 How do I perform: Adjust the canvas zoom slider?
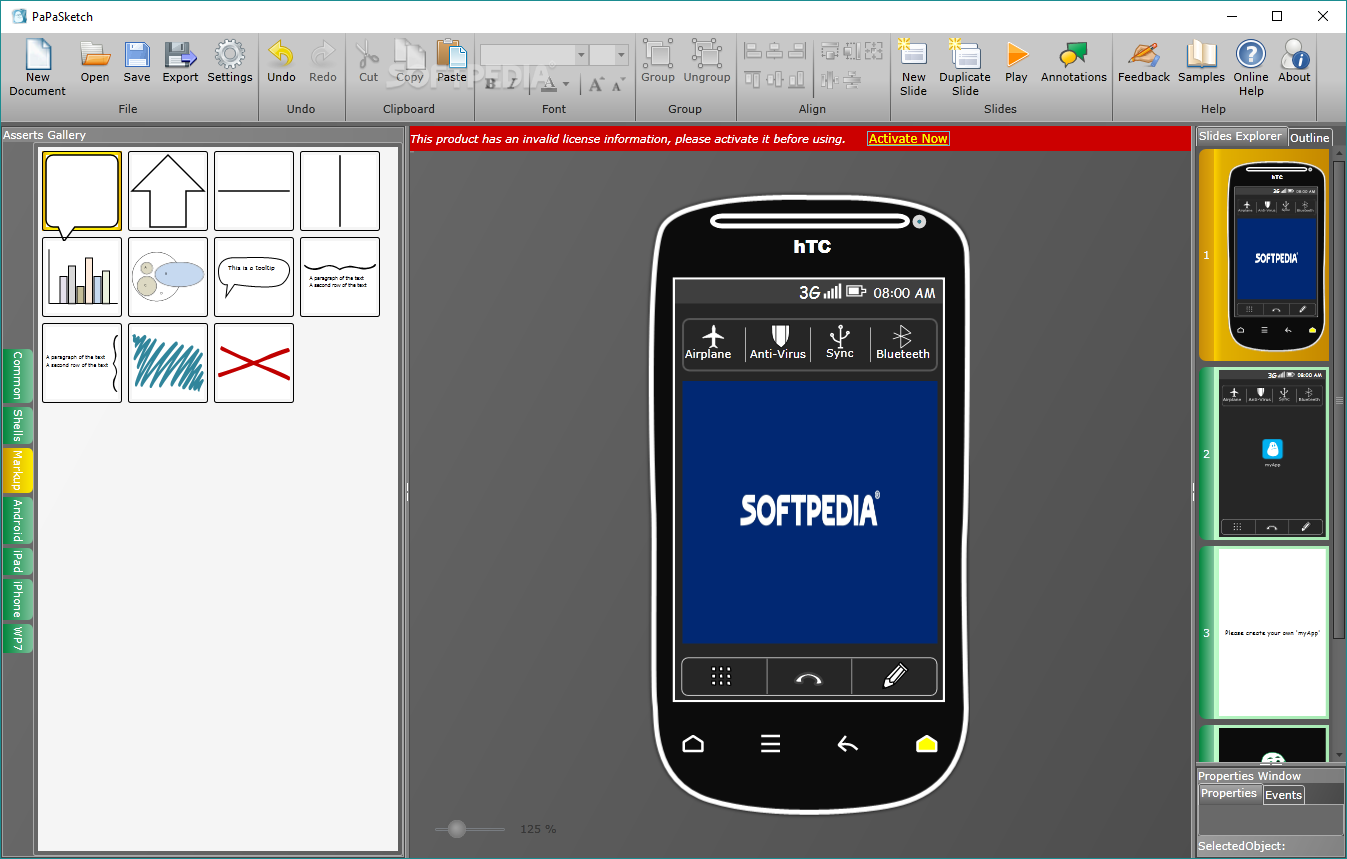click(457, 829)
